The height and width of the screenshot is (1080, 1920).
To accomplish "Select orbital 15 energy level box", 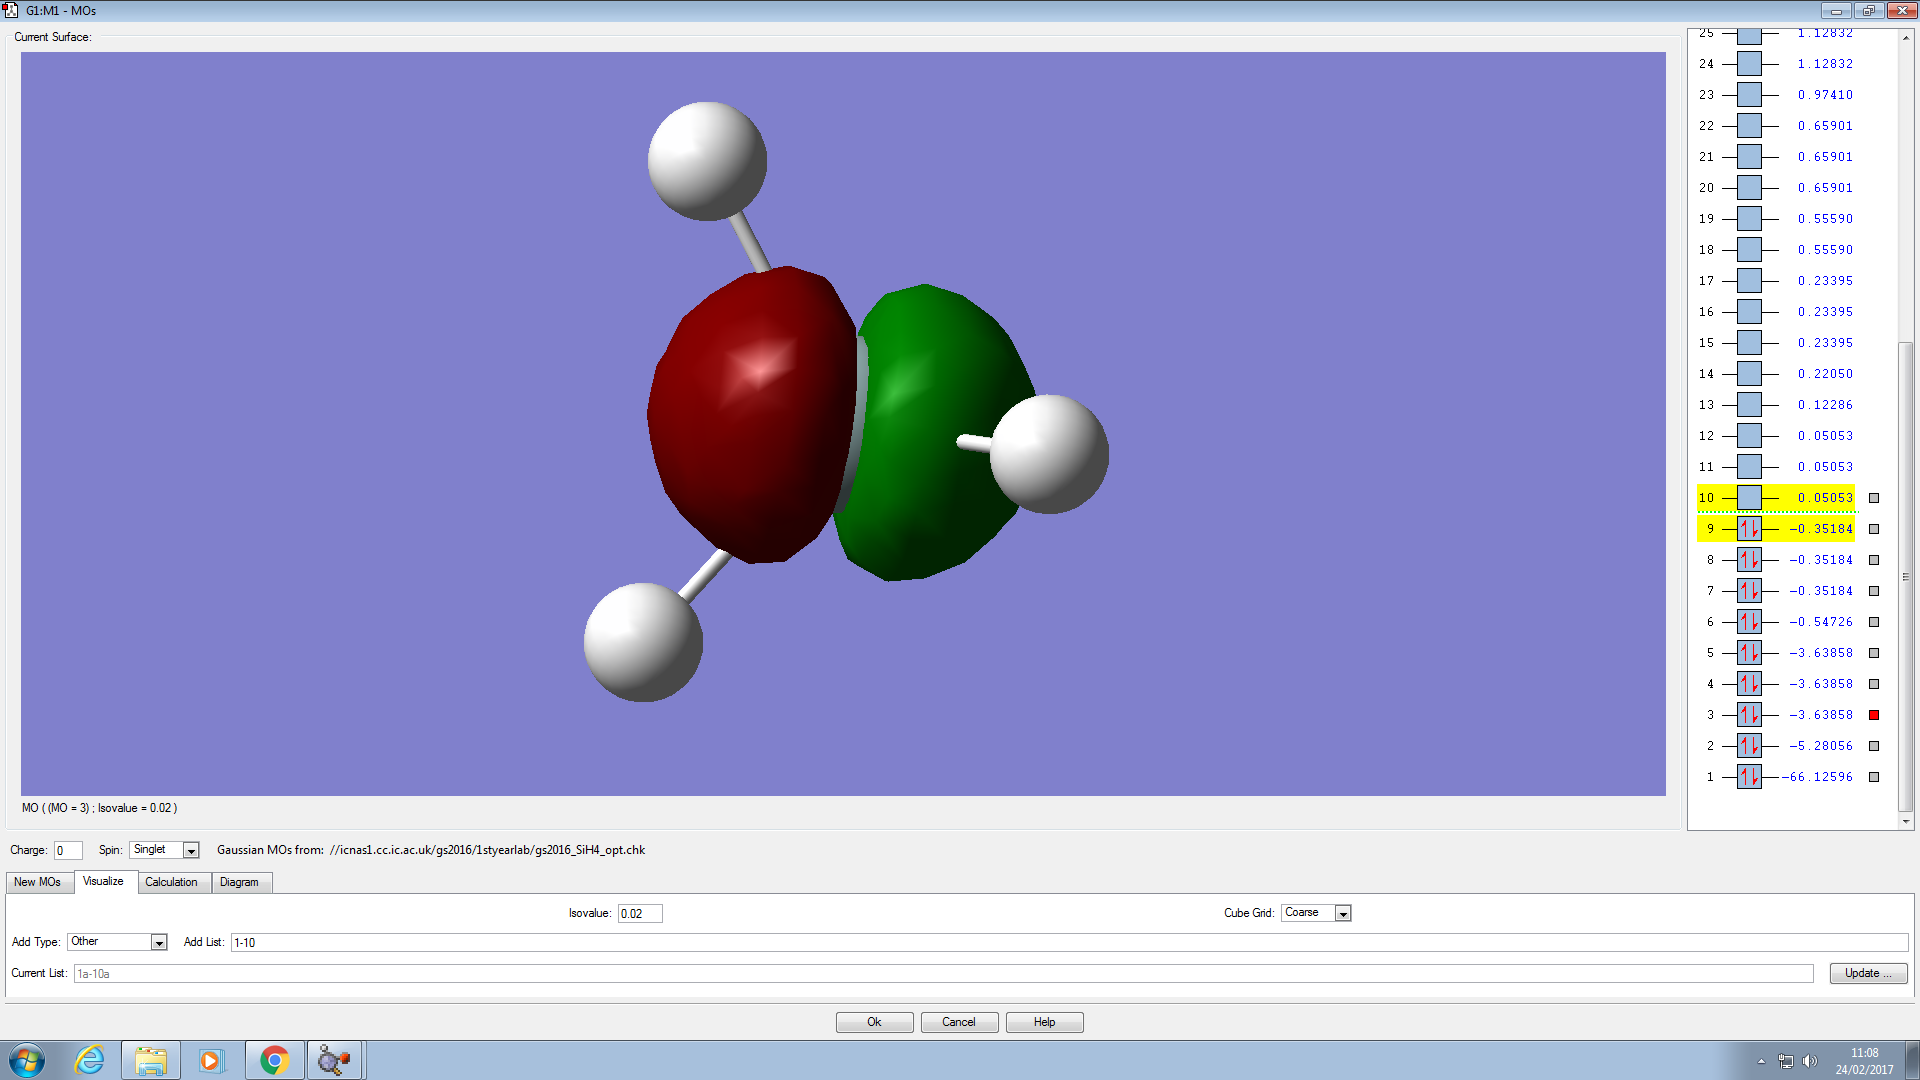I will coord(1749,343).
